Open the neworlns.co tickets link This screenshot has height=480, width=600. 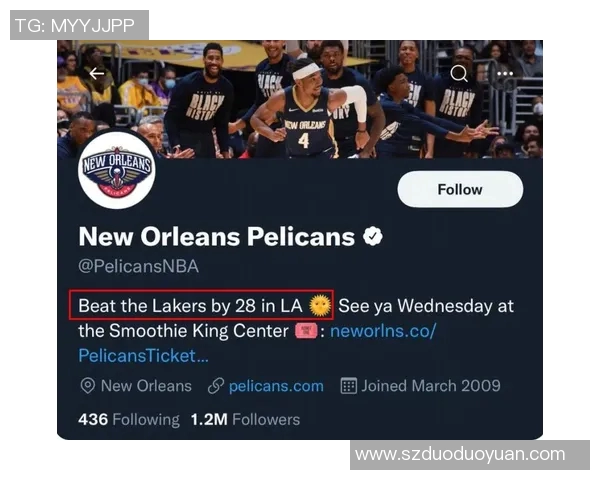point(383,330)
